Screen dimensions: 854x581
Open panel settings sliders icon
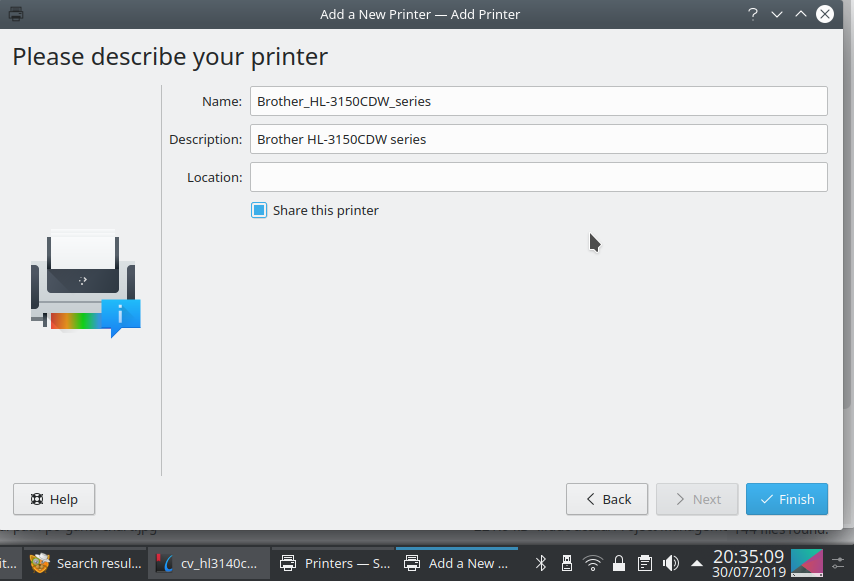(838, 563)
